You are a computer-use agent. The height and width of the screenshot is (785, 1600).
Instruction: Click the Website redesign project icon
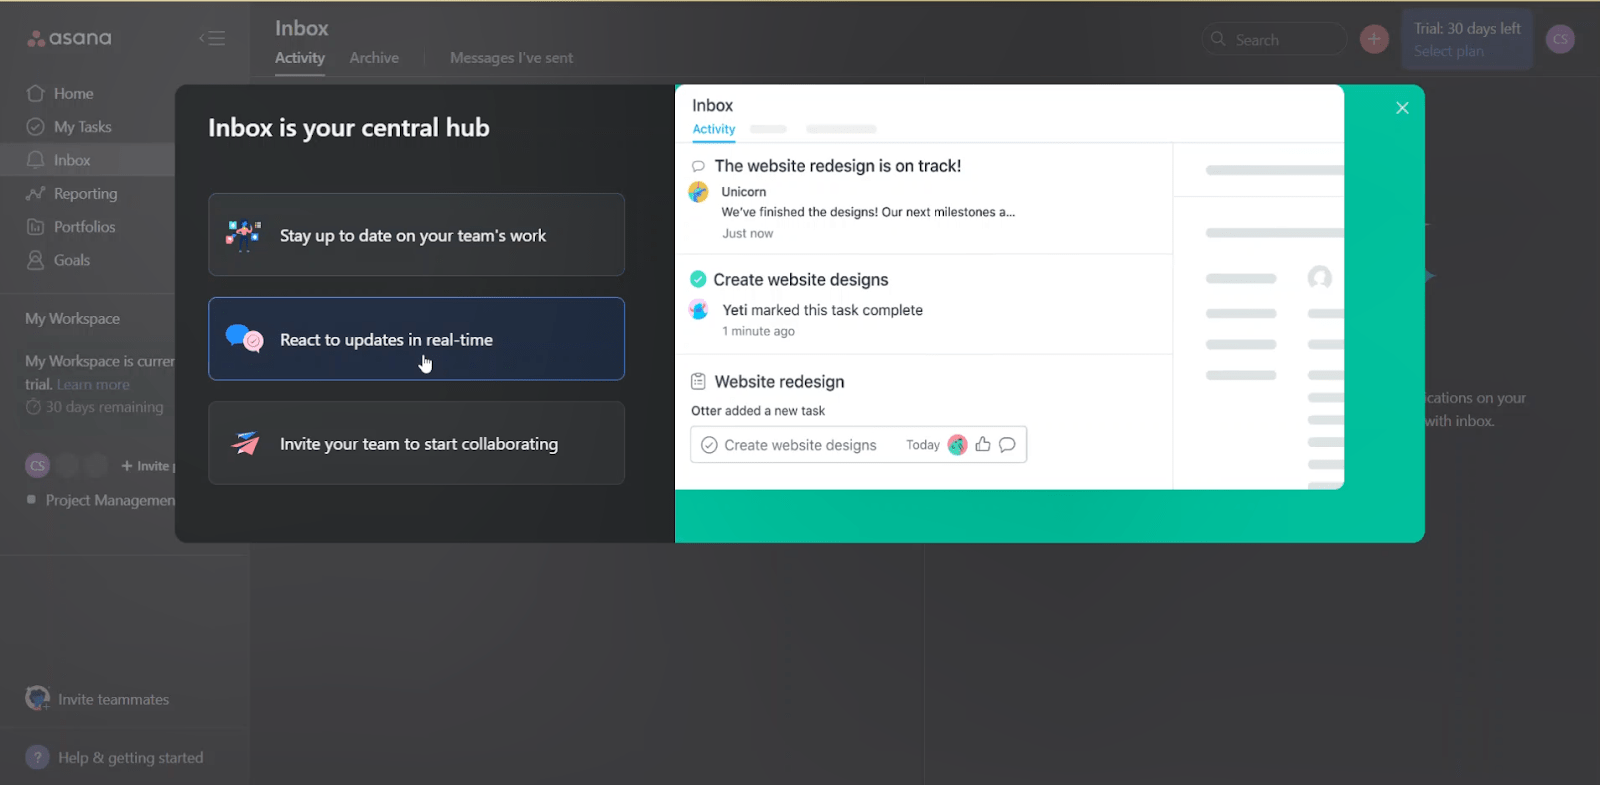coord(698,381)
